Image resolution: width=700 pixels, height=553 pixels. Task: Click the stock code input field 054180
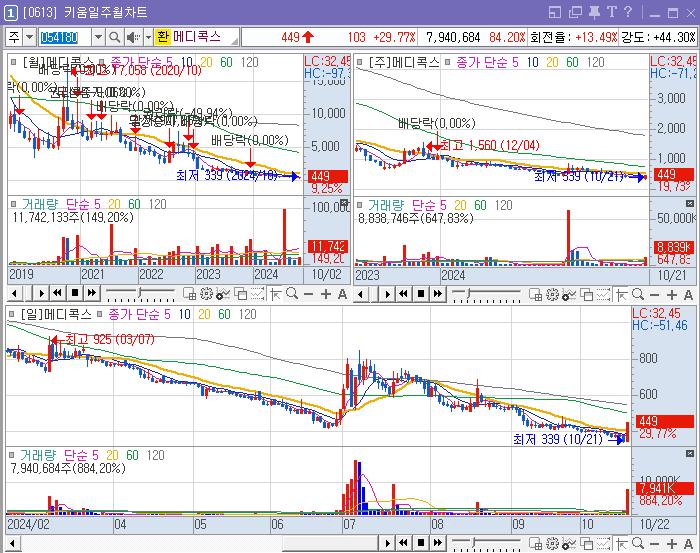[65, 37]
